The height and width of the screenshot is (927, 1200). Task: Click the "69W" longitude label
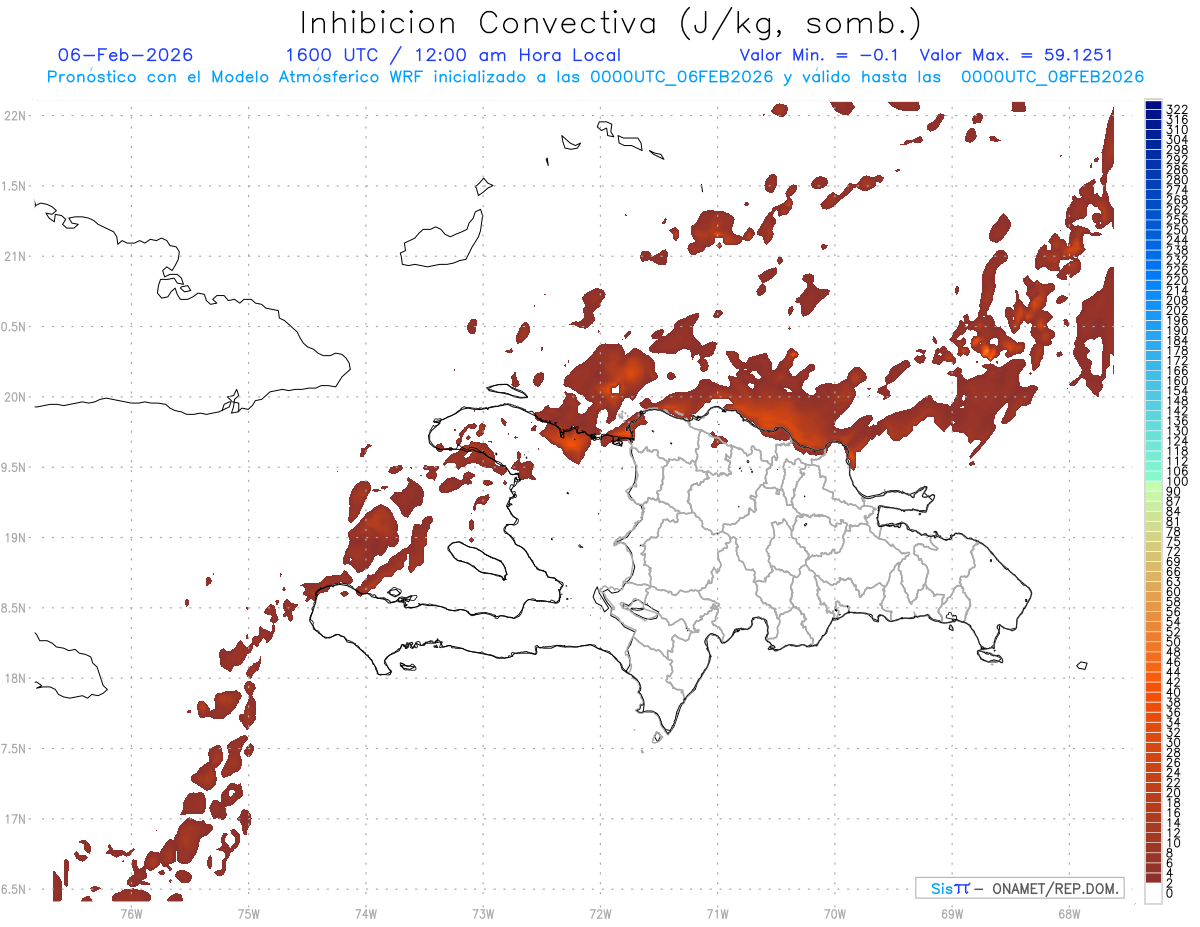tap(952, 913)
